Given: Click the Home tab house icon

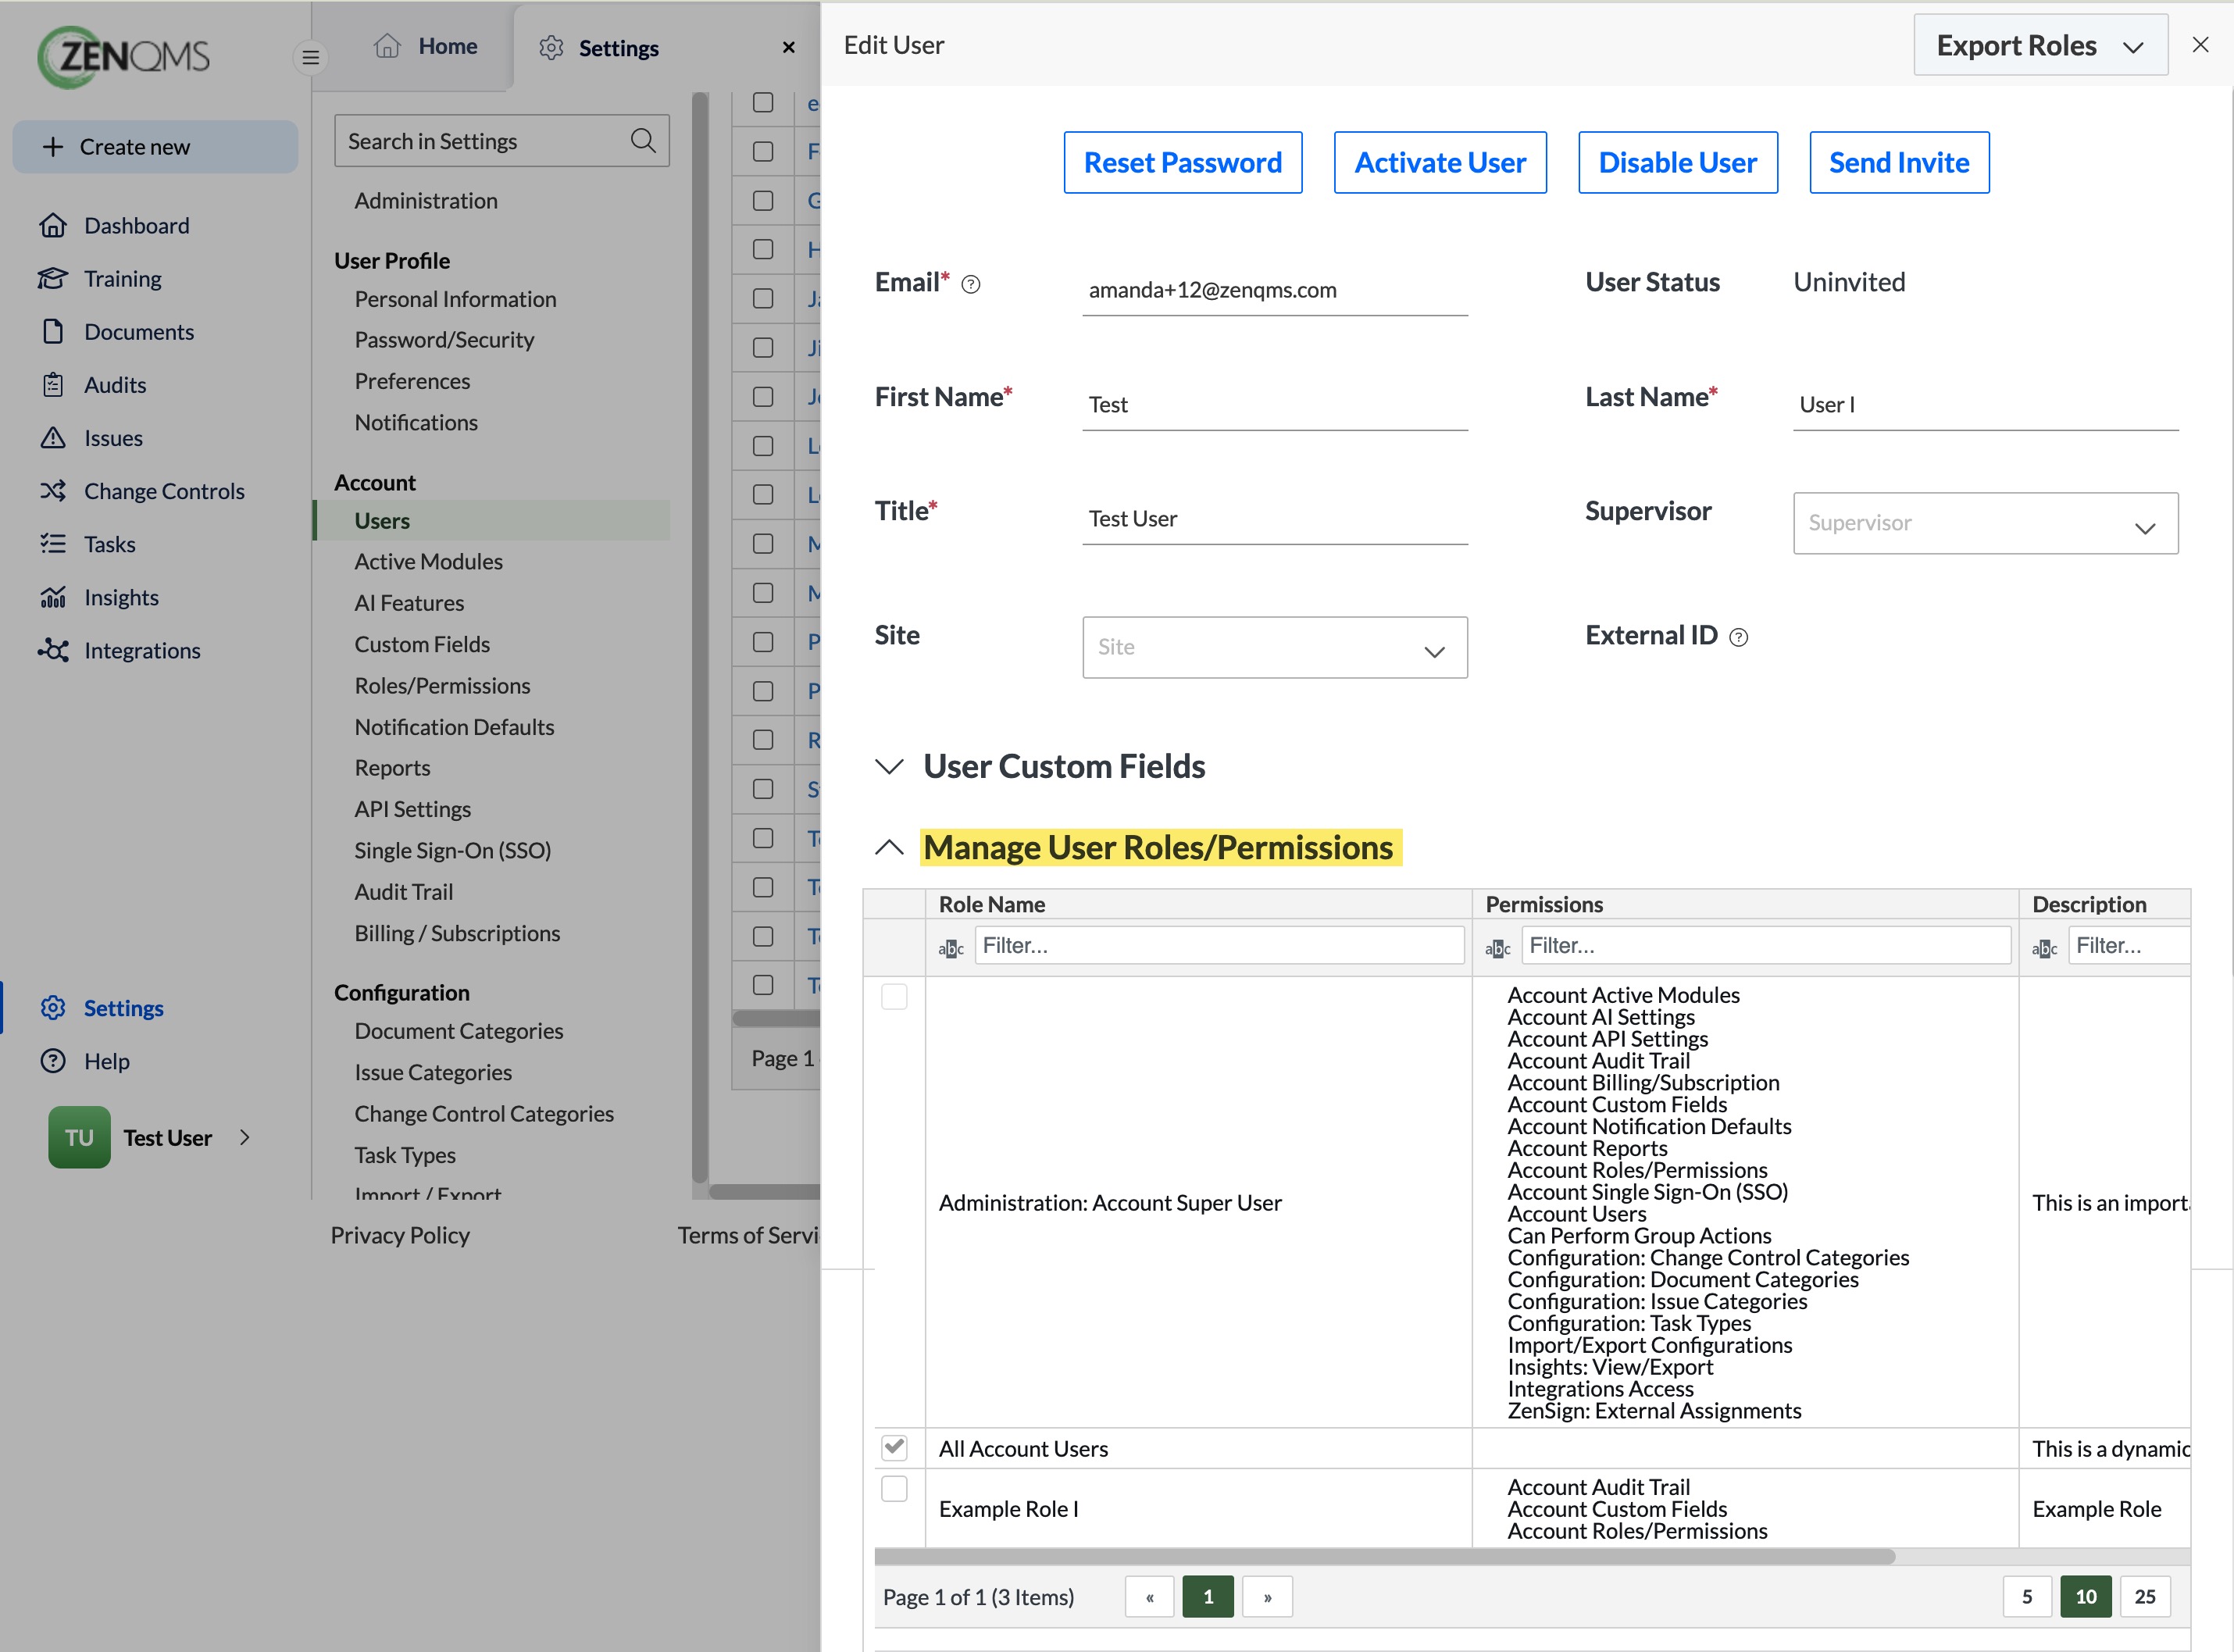Looking at the screenshot, I should pyautogui.click(x=387, y=46).
